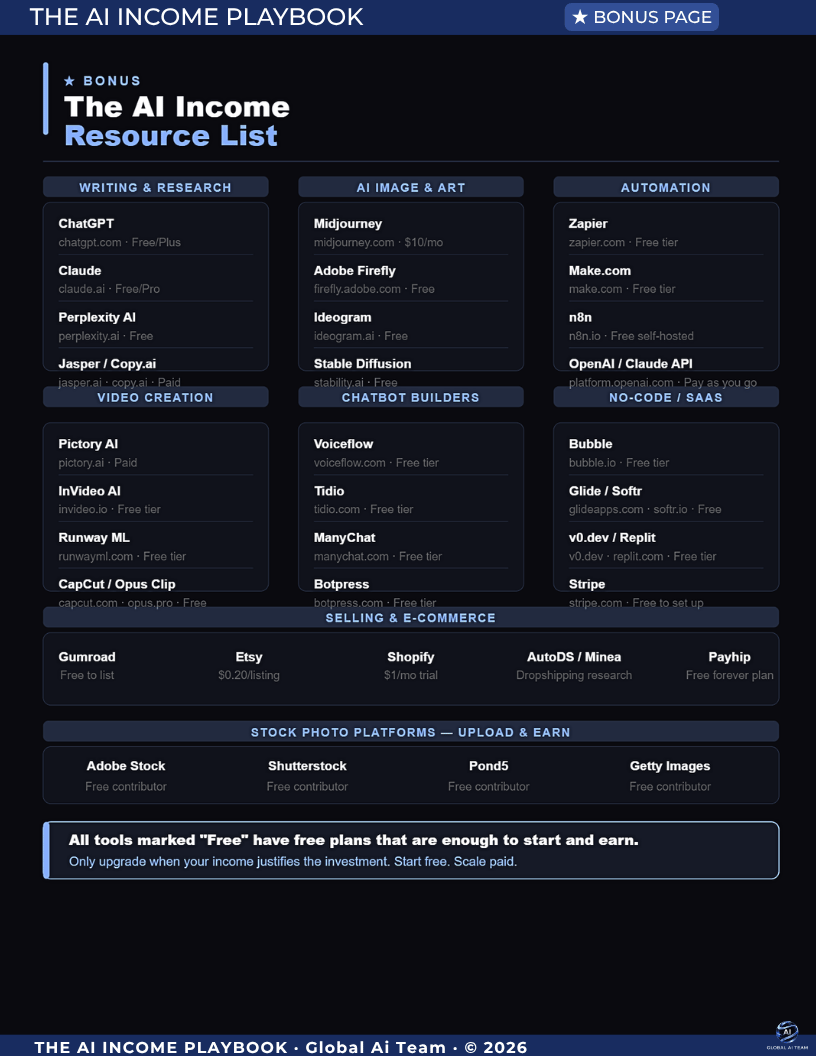Click the Bubble entry name
This screenshot has width=816, height=1056.
point(590,444)
